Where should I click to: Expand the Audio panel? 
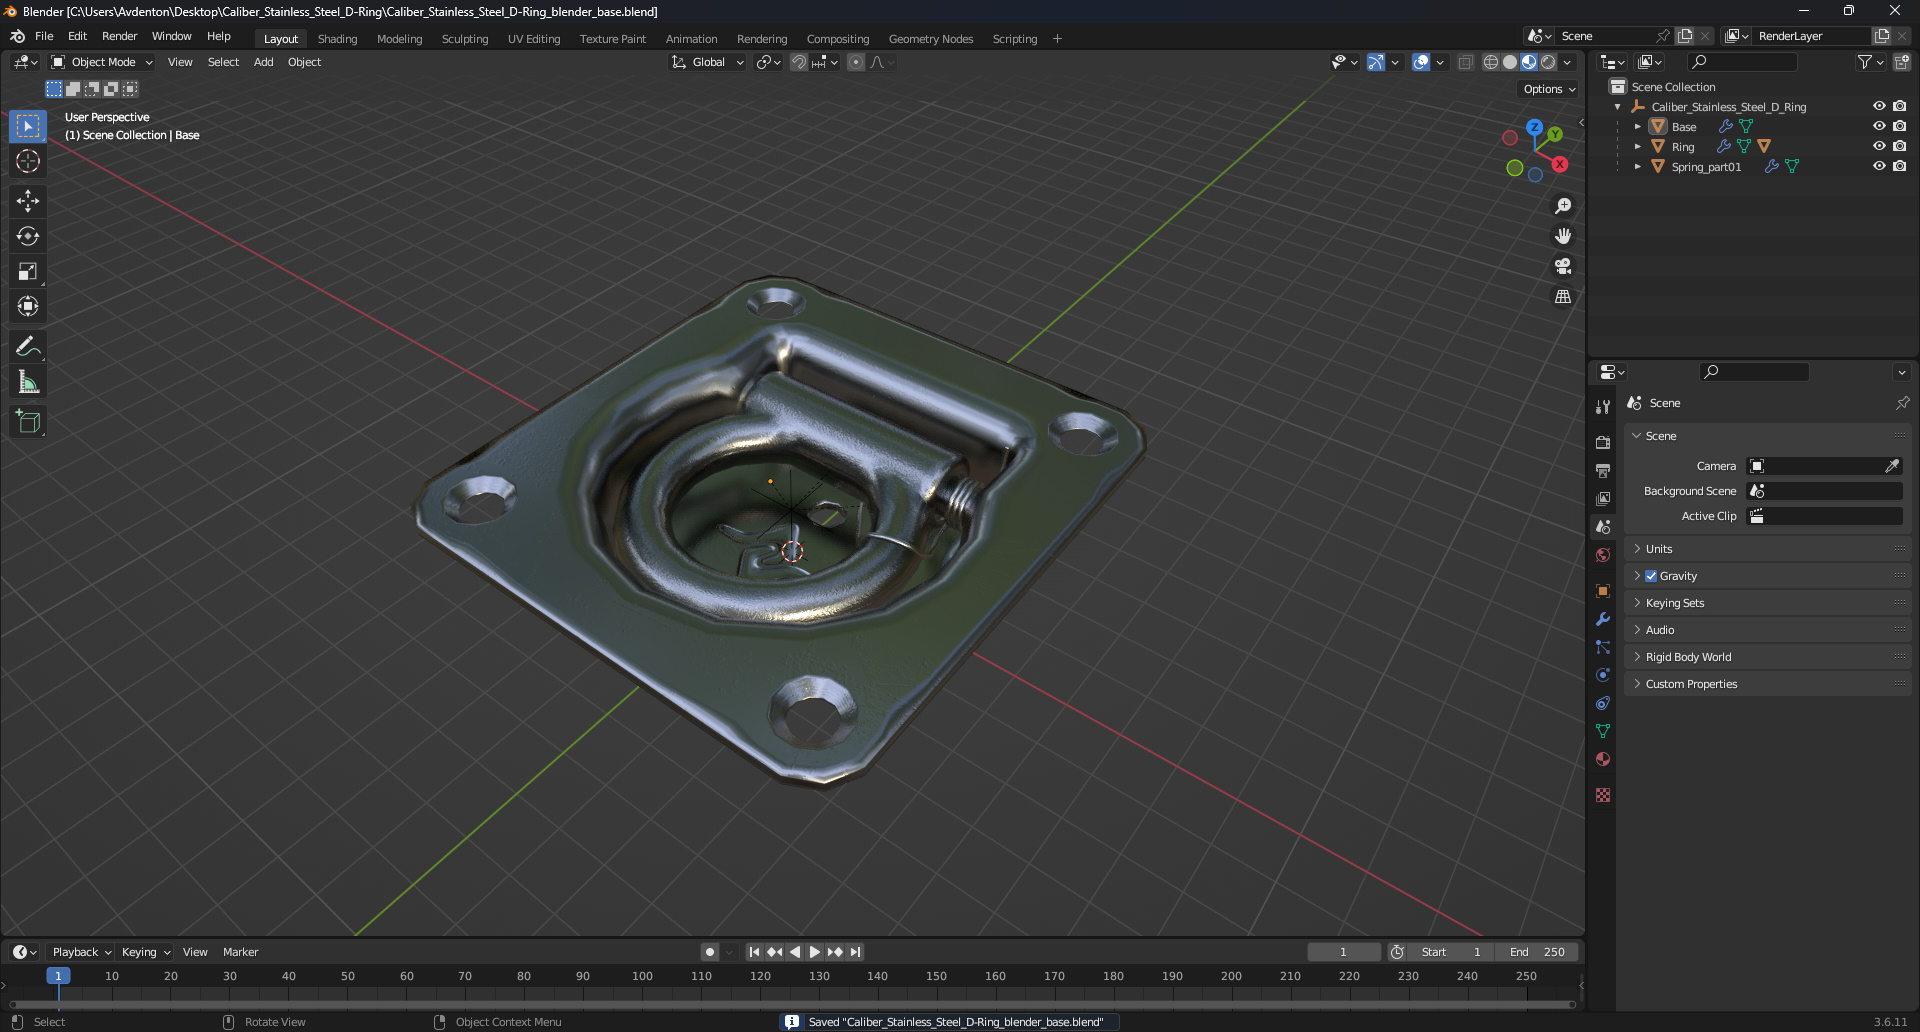1767,630
